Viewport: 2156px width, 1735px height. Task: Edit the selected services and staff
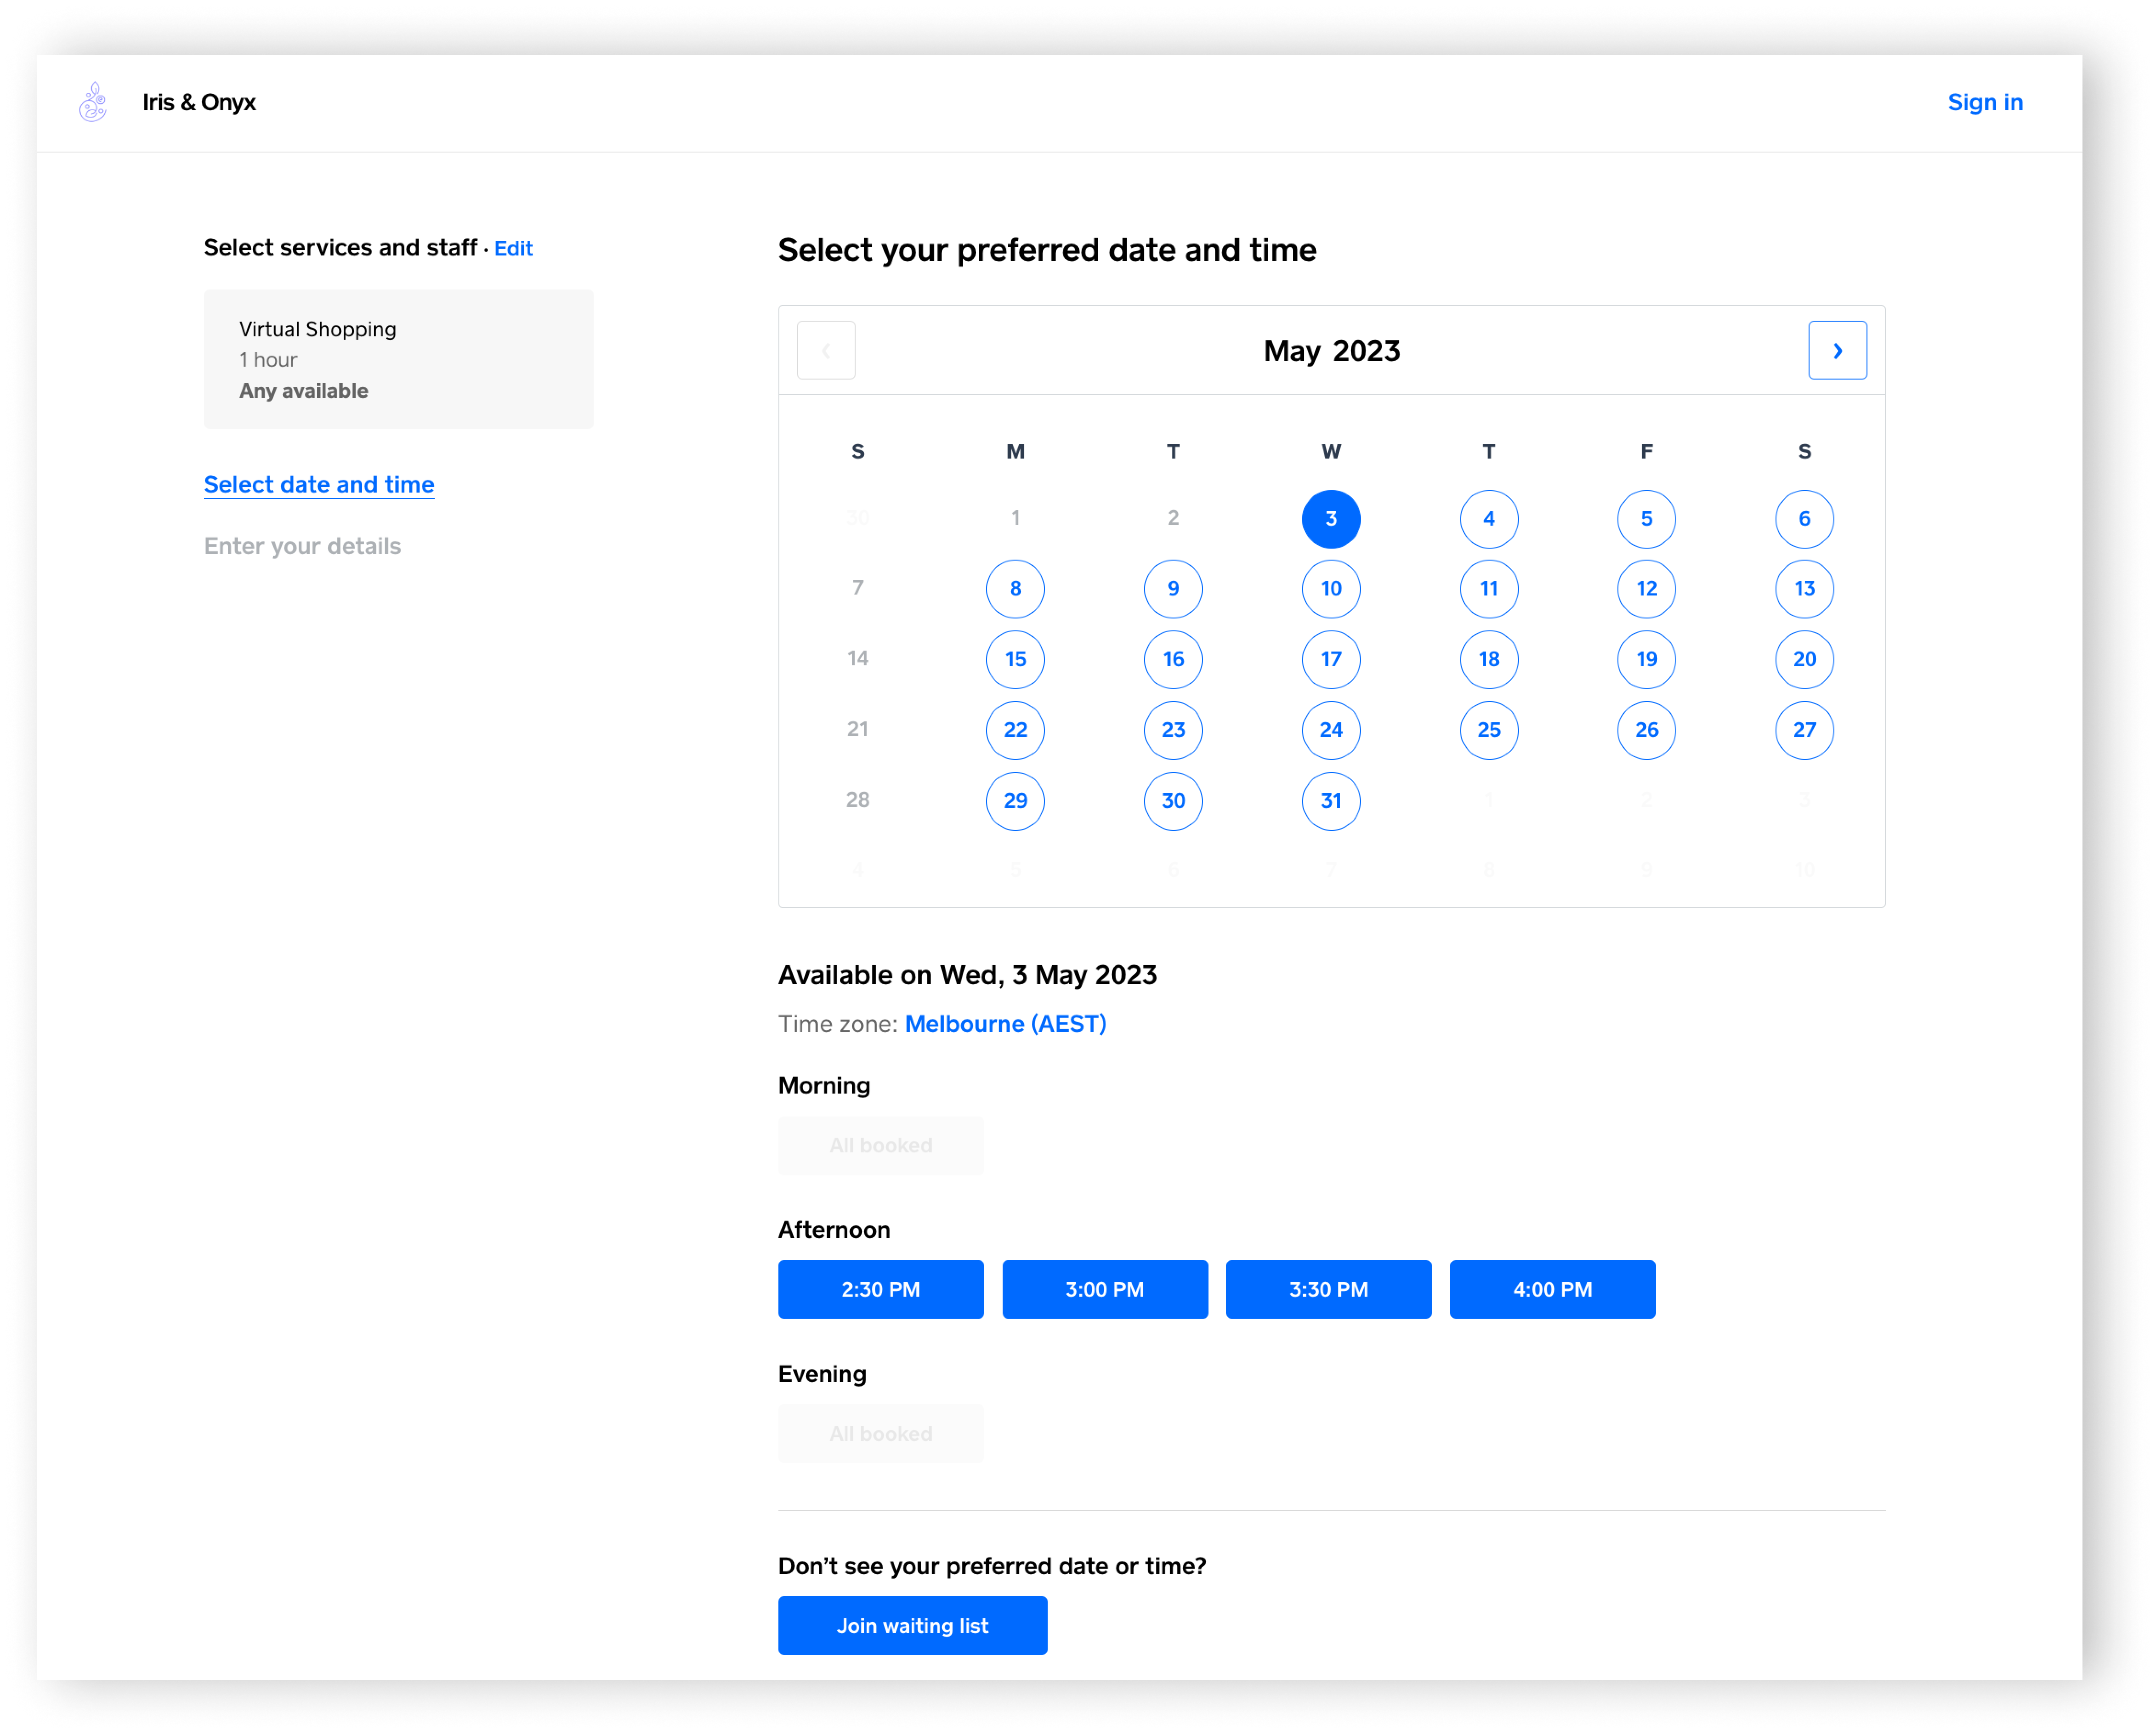point(513,248)
